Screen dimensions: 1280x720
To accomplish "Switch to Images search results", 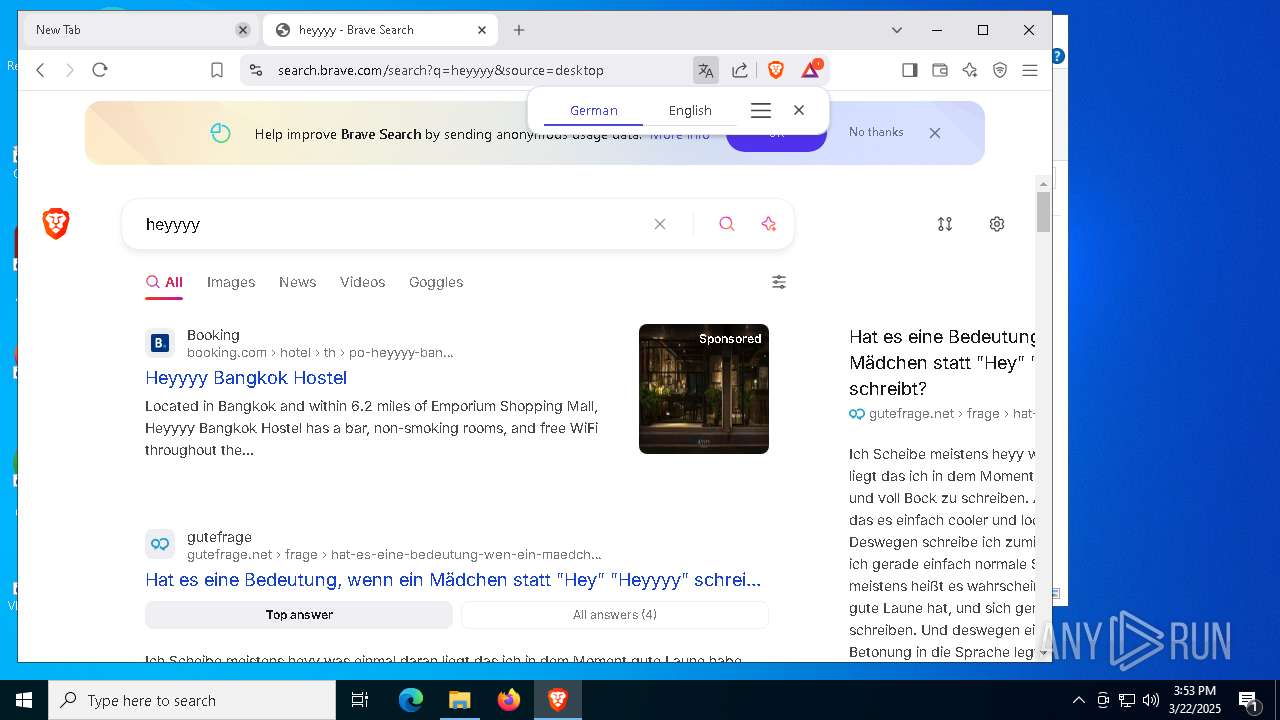I will (x=231, y=282).
